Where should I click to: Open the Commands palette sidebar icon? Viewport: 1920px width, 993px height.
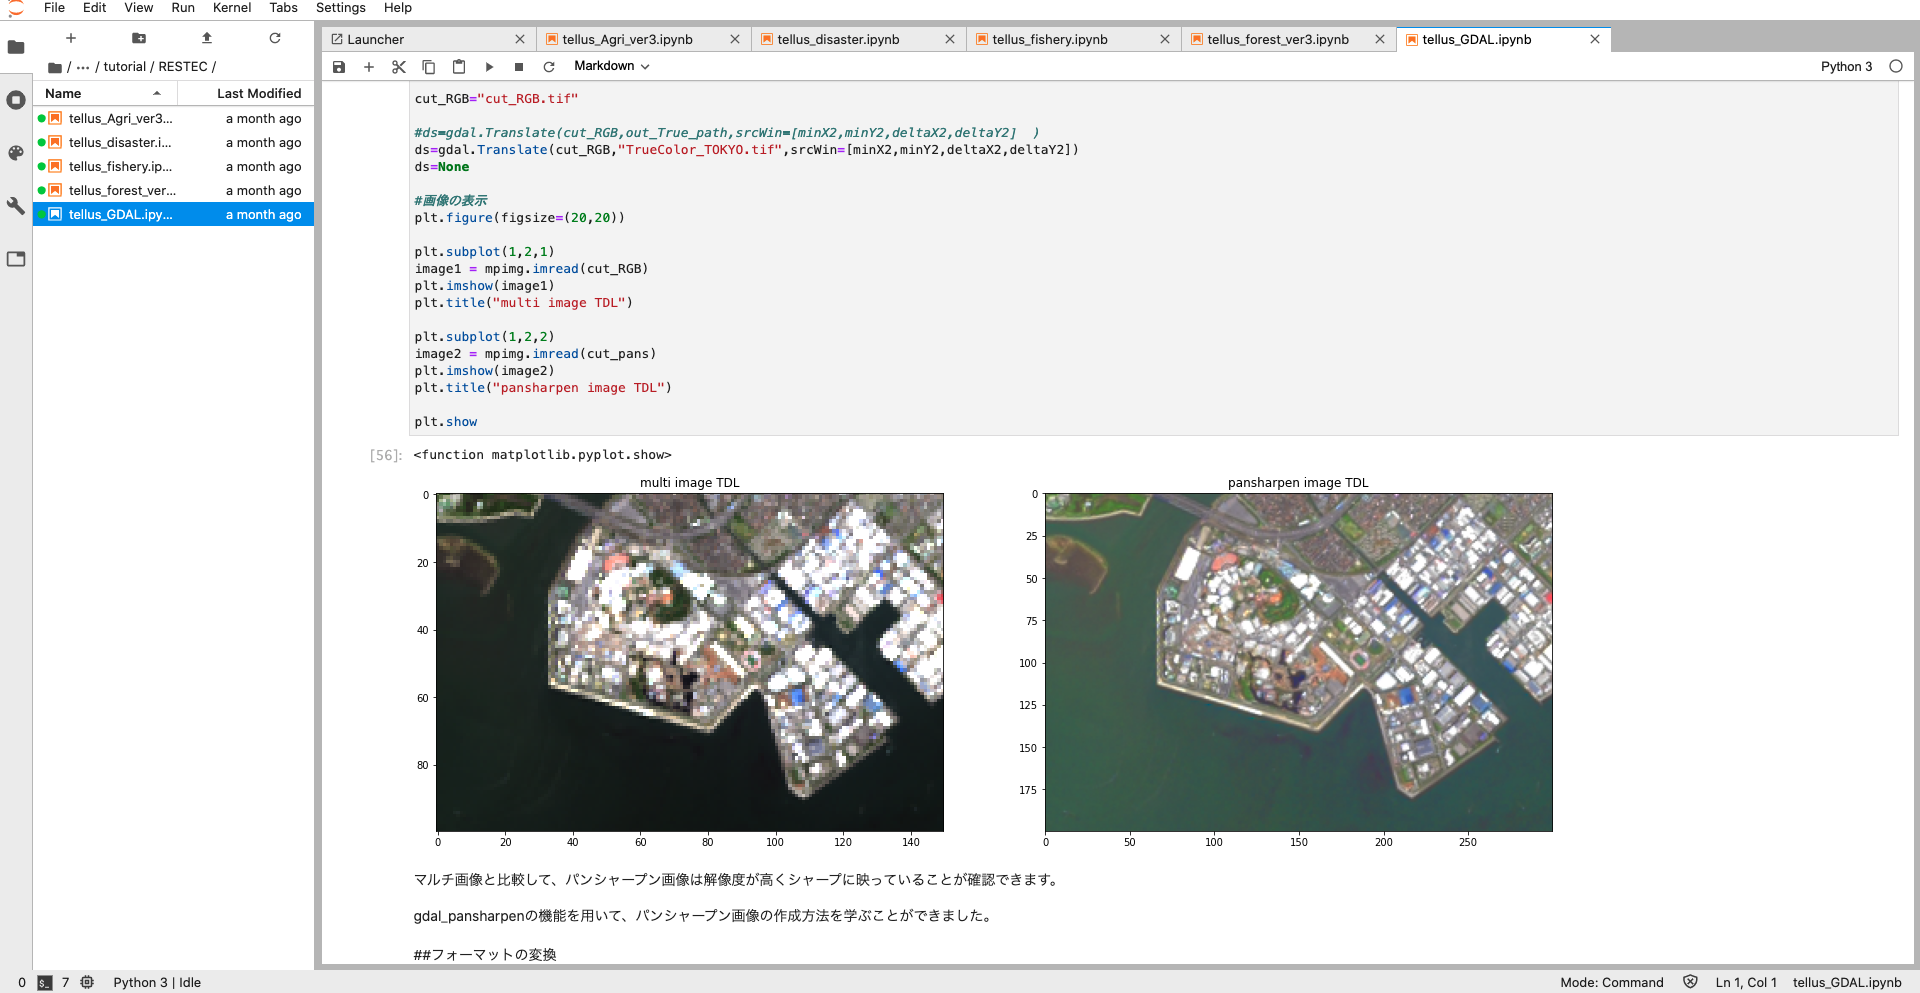click(x=16, y=153)
